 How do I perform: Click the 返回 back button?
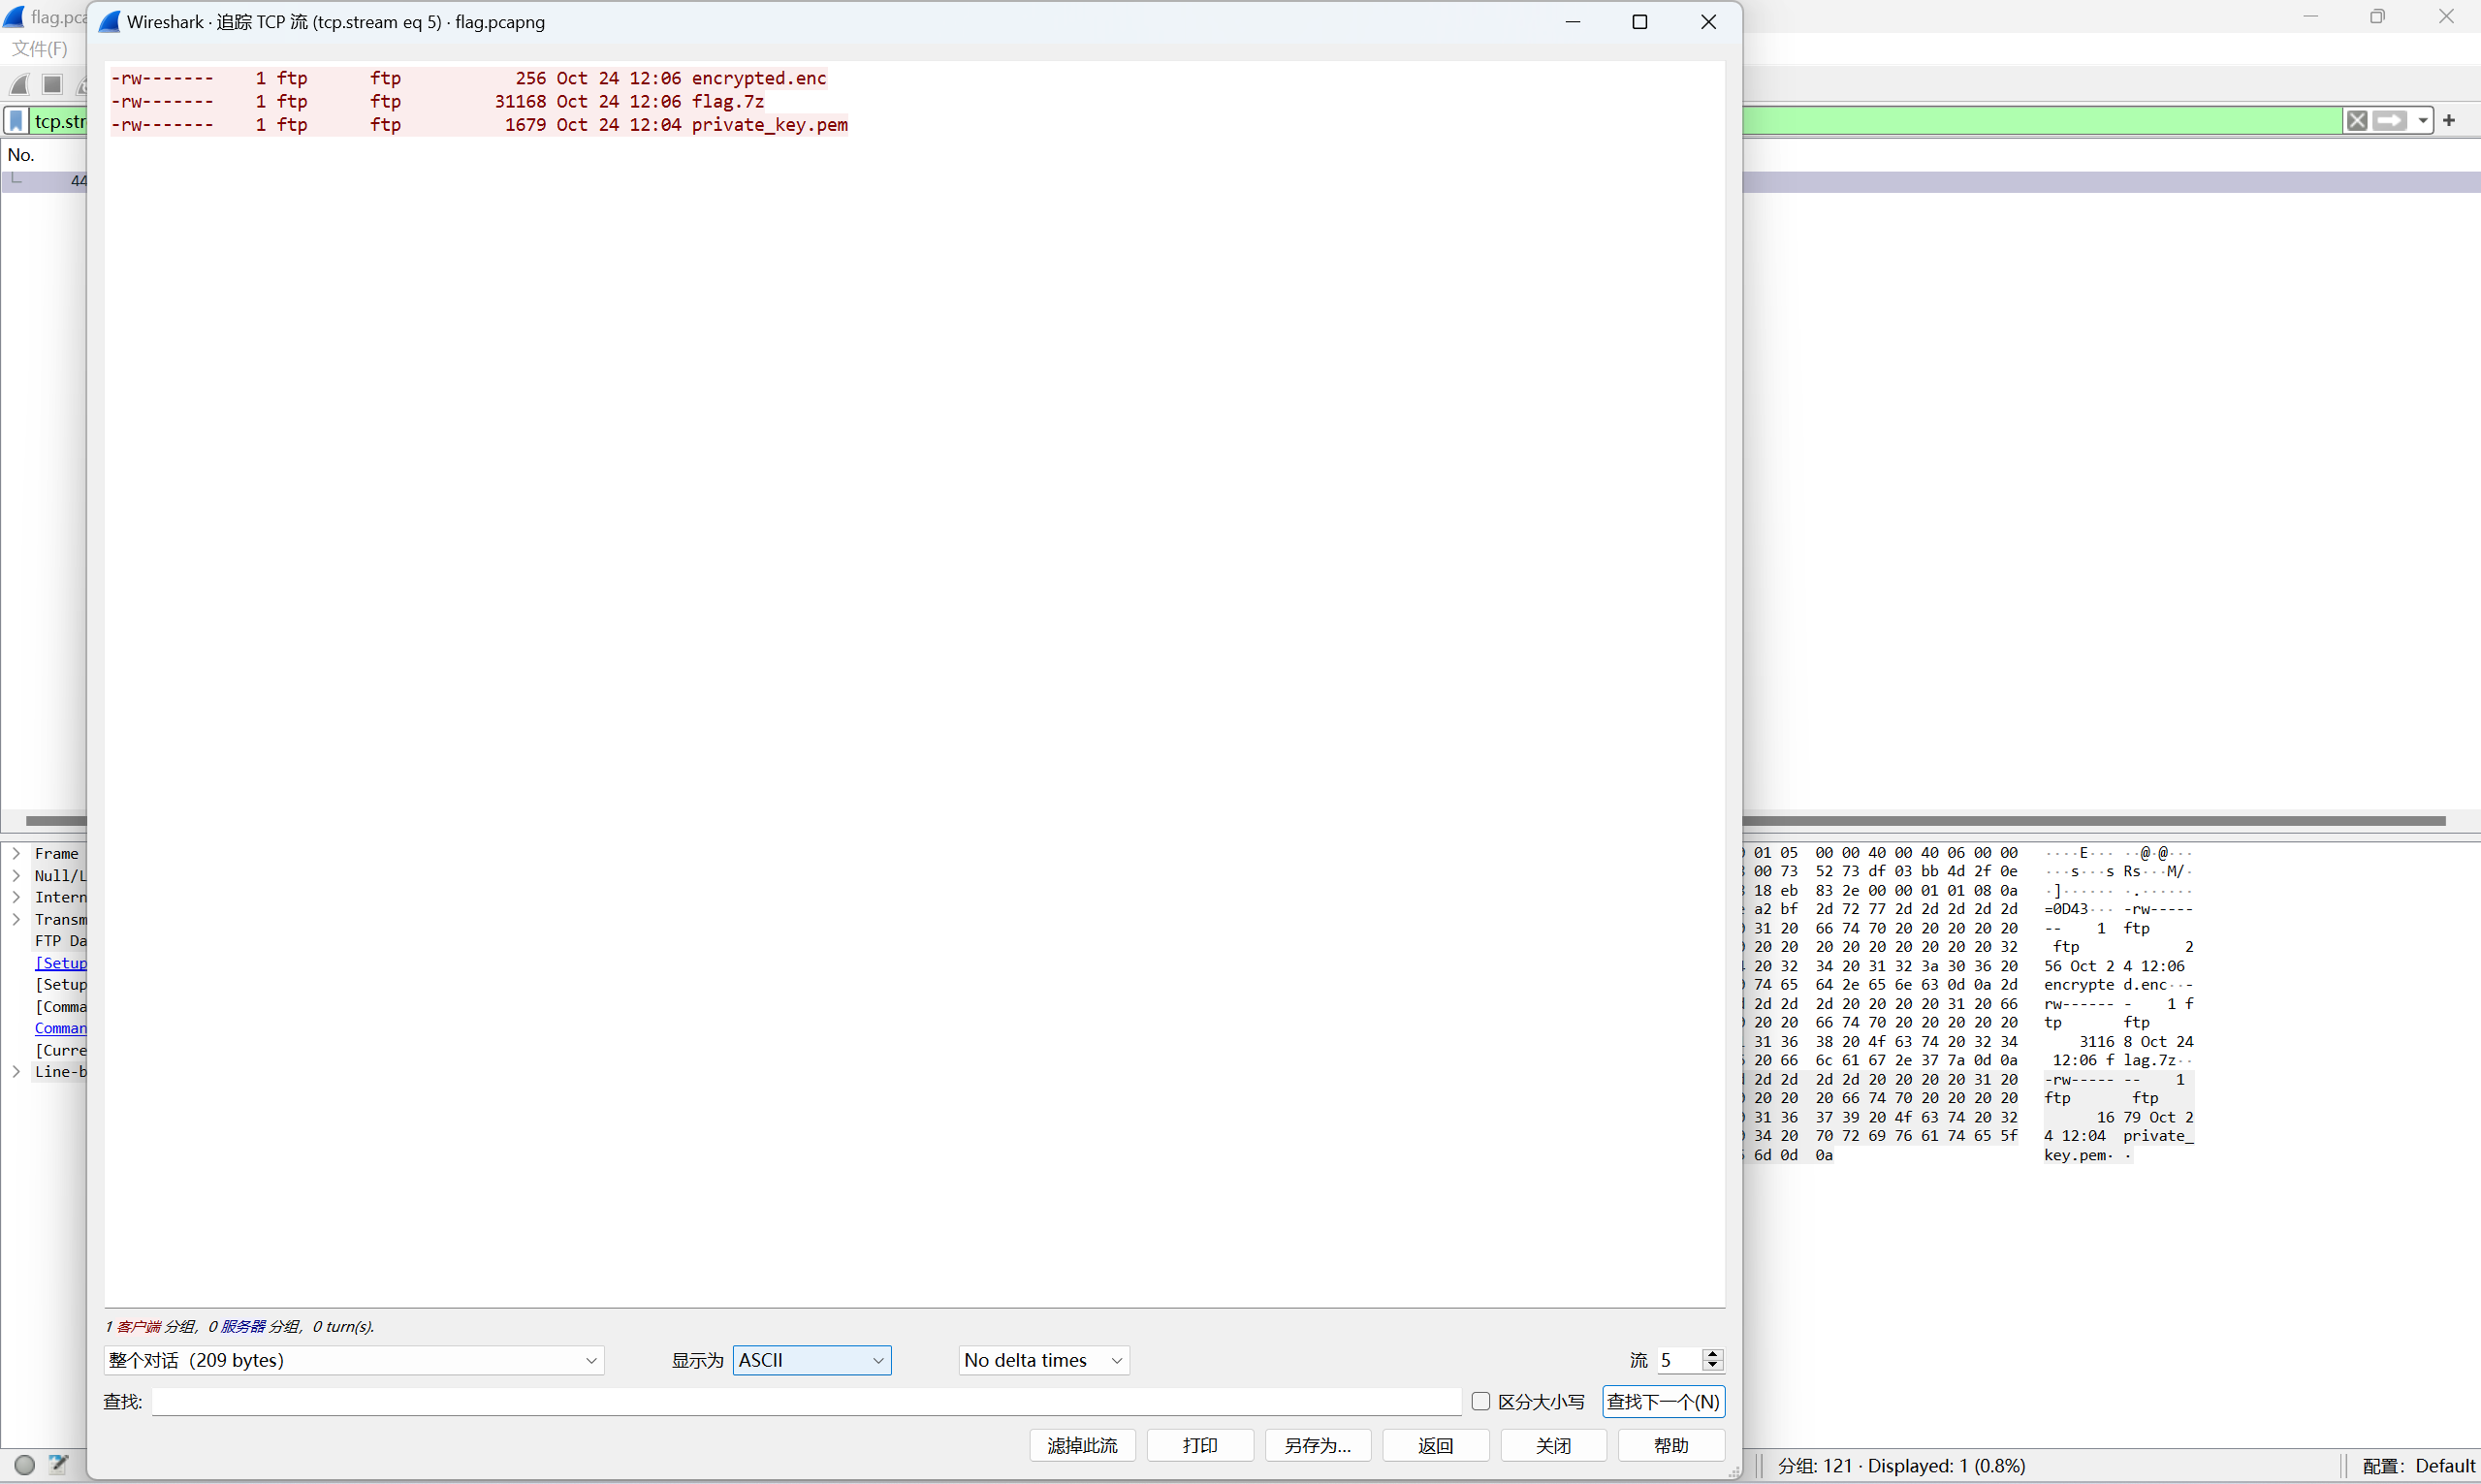(x=1436, y=1445)
